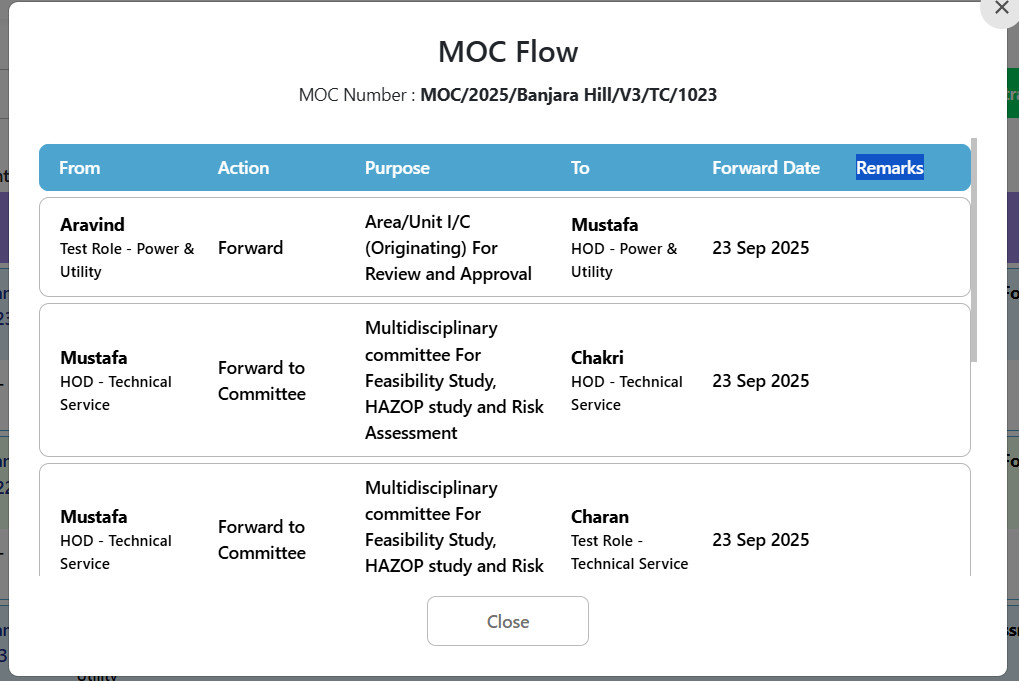Click the forward date in Charan's row
Screen dimensions: 1019x681
[760, 540]
